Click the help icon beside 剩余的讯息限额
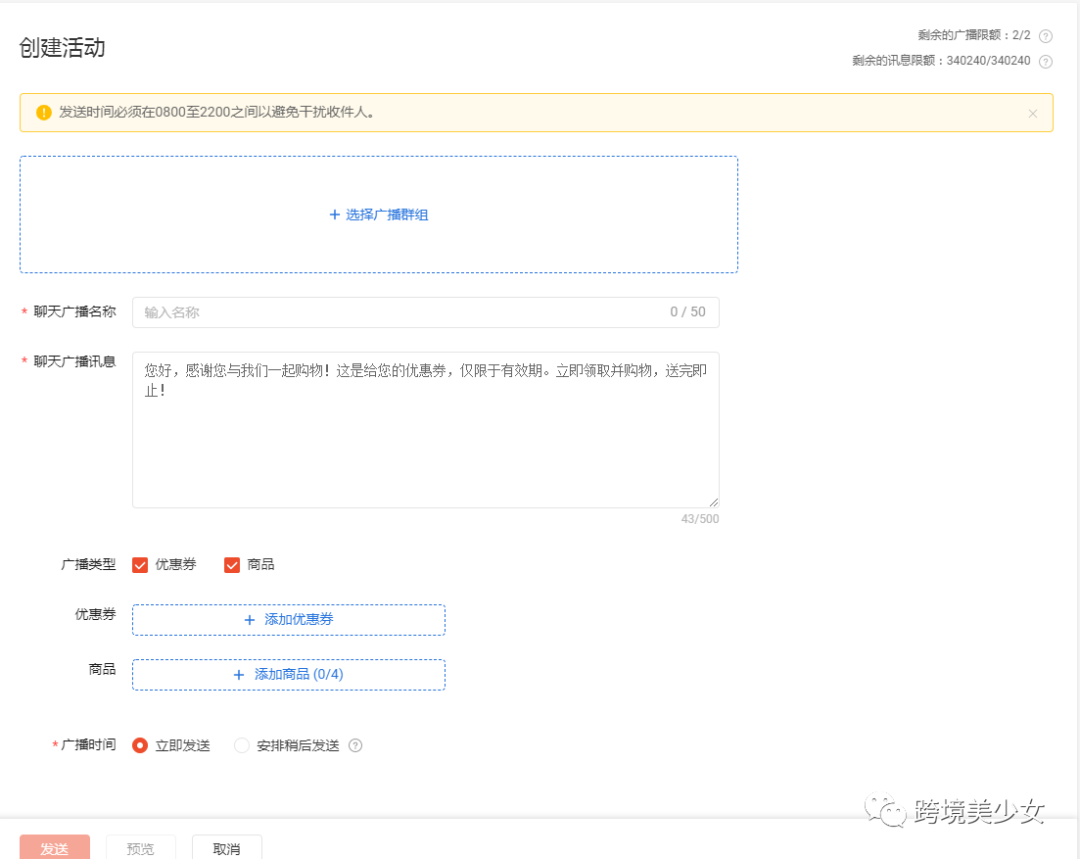This screenshot has width=1080, height=859. (1045, 61)
